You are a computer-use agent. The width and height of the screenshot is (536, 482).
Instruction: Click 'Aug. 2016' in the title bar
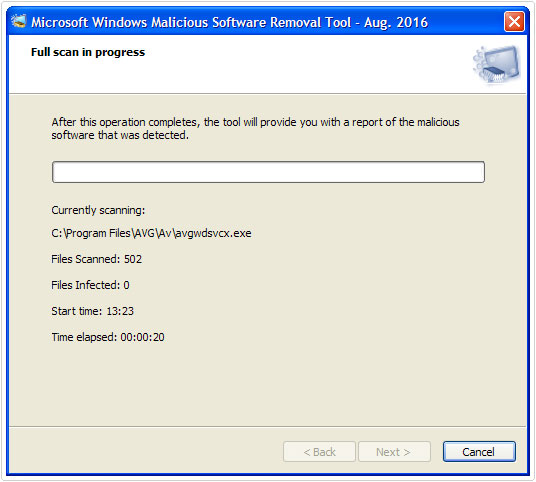pos(396,23)
